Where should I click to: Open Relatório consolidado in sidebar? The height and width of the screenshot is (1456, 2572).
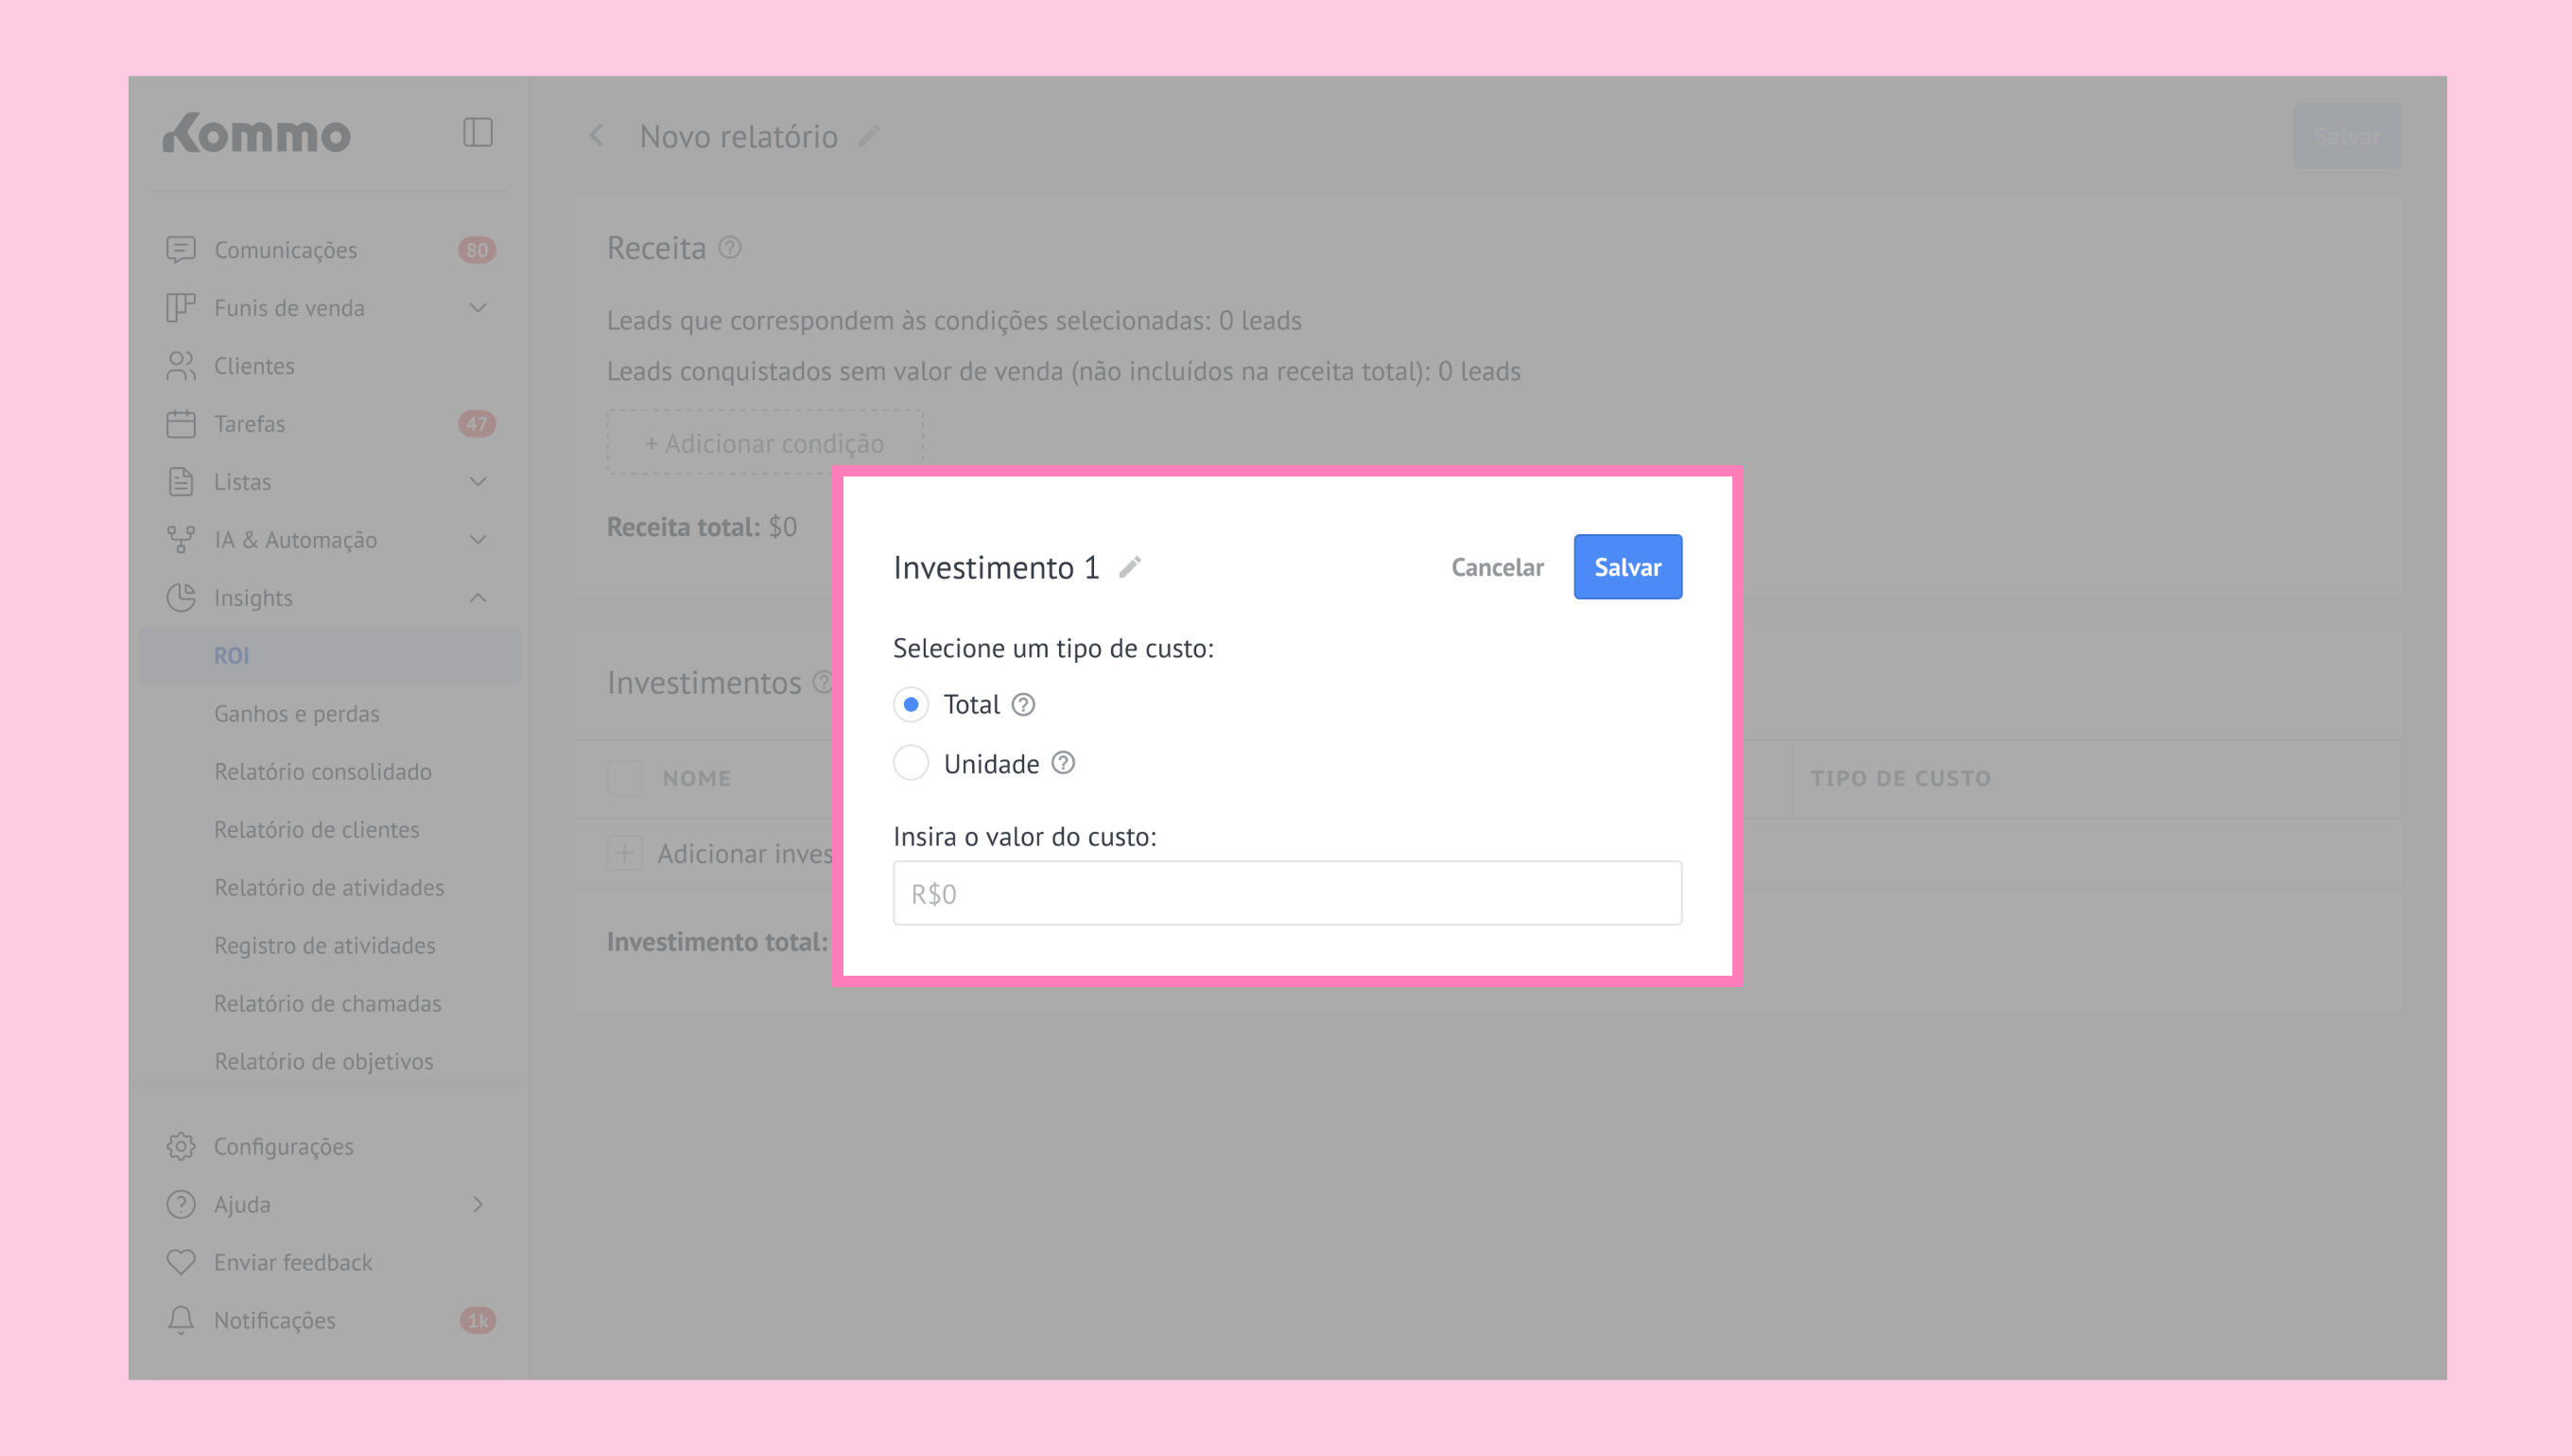(322, 772)
